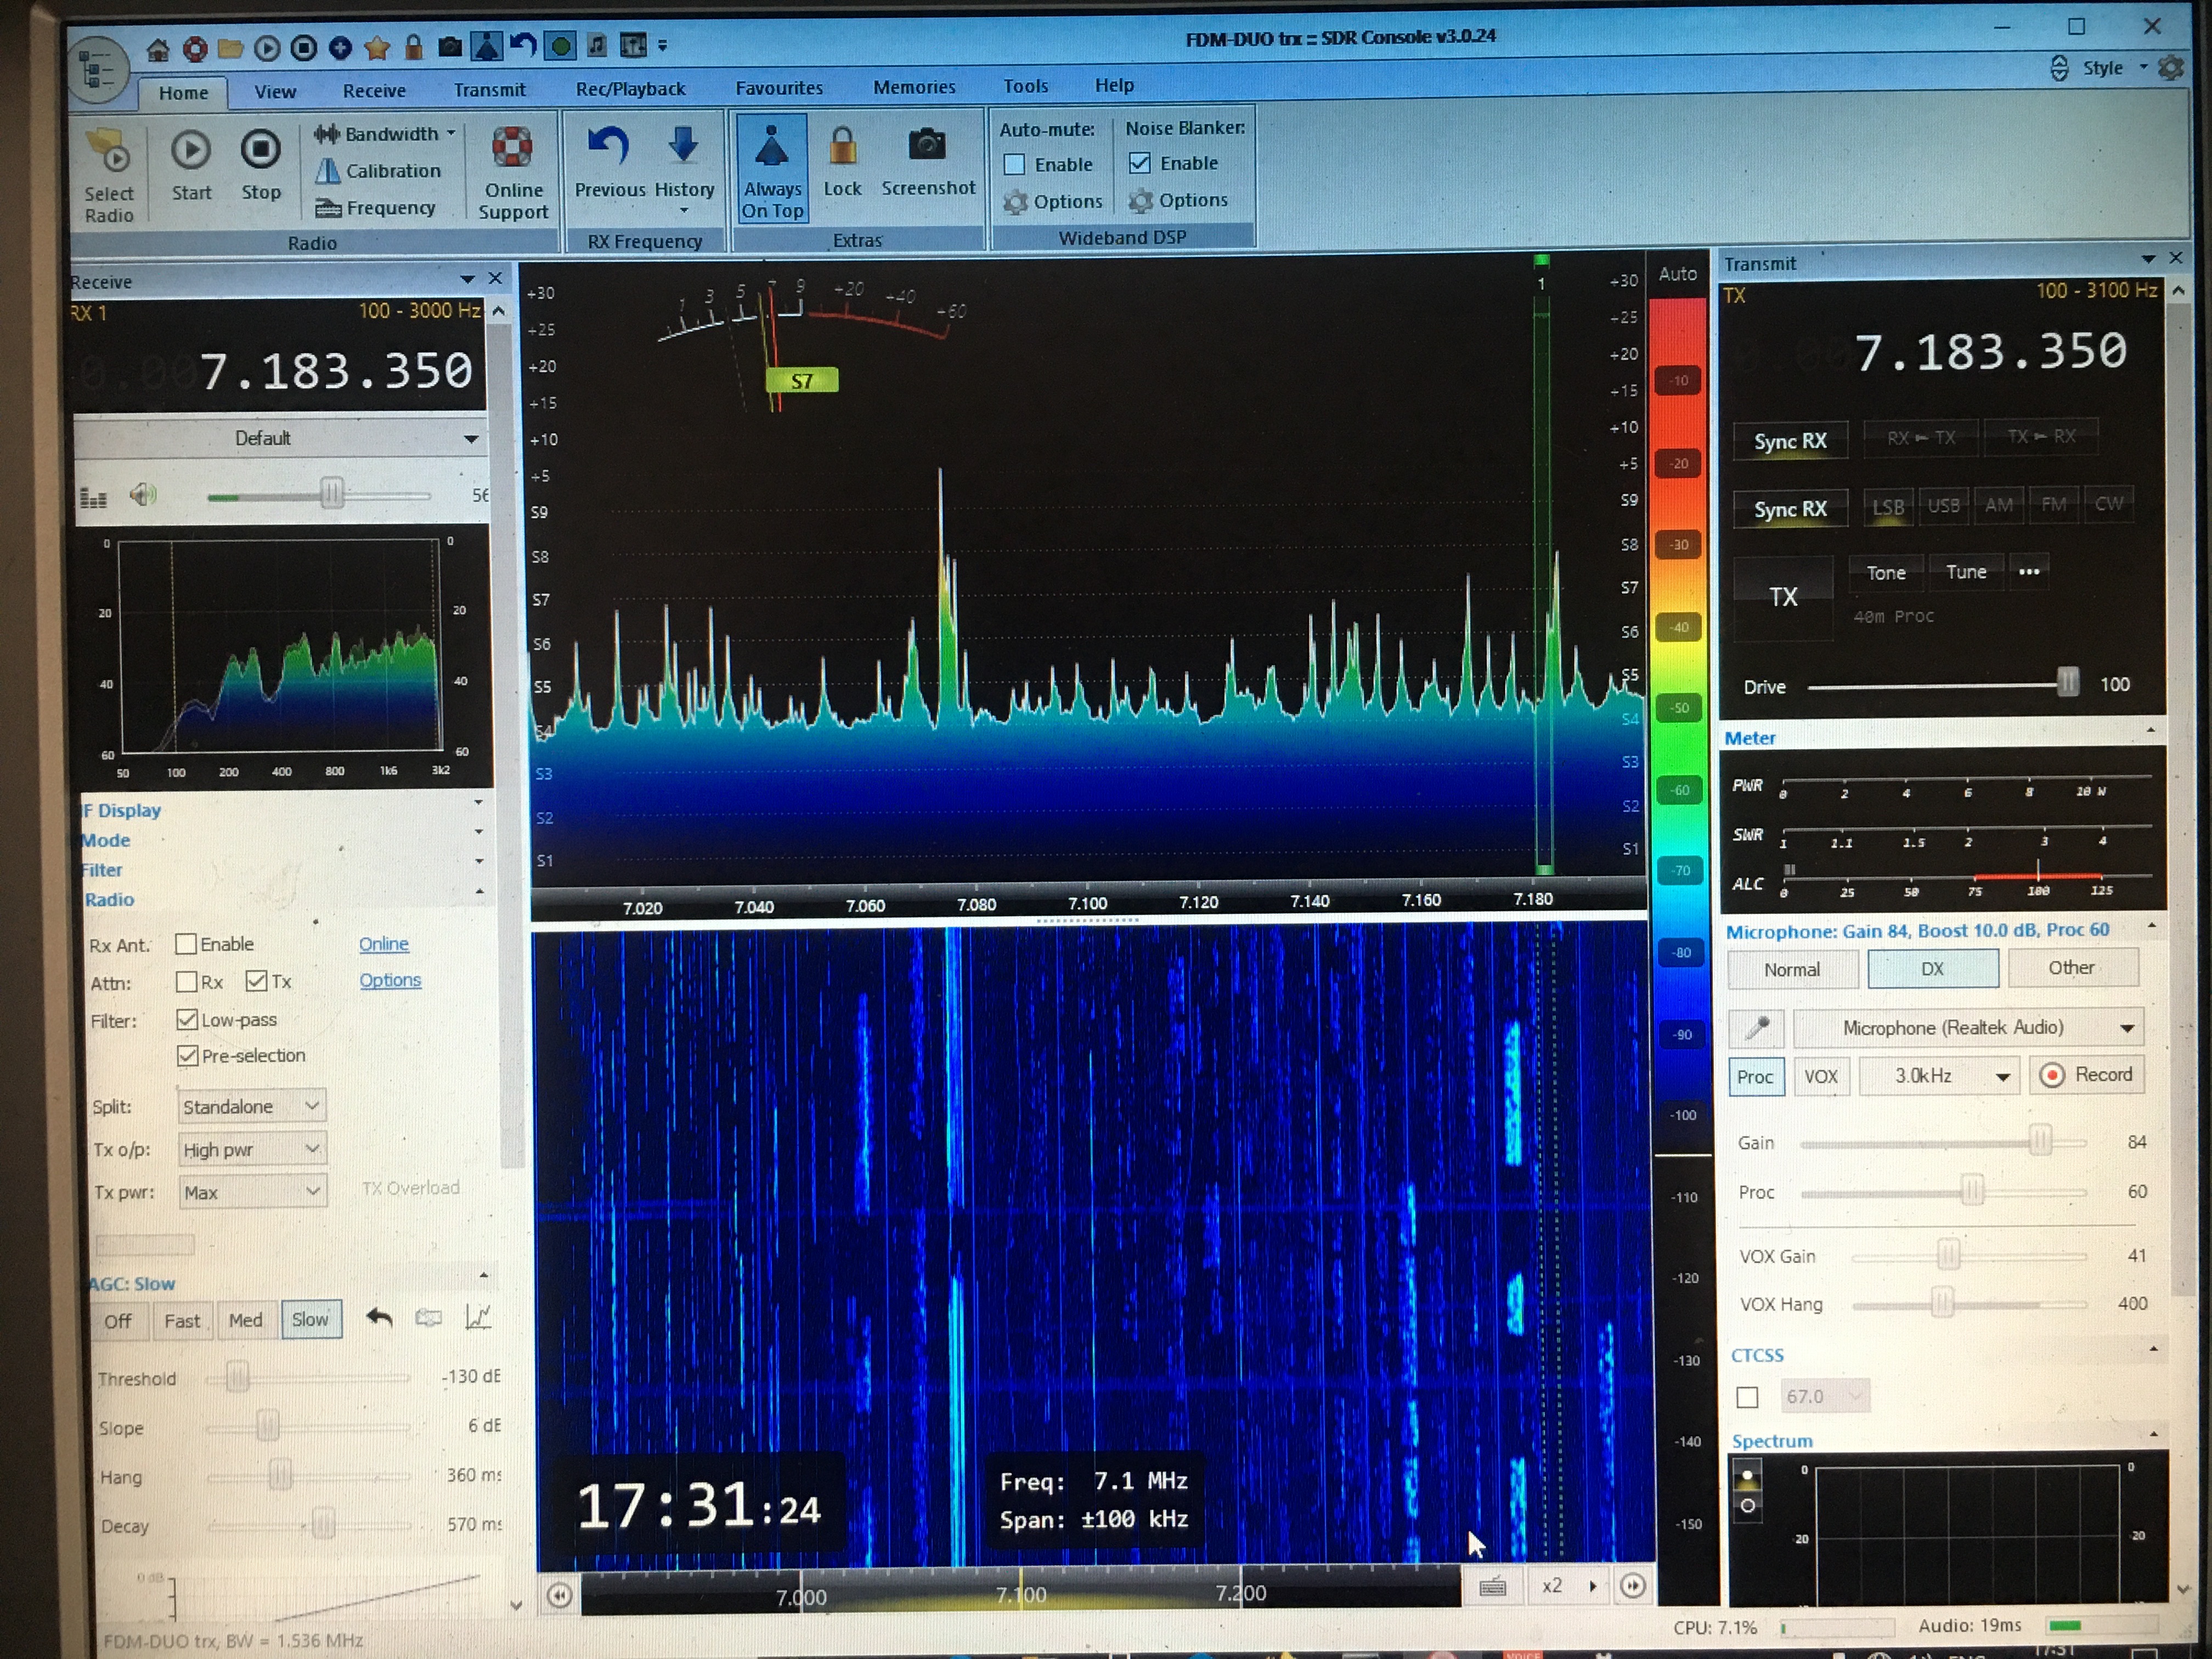This screenshot has height=1659, width=2212.
Task: Click the speaker mute icon in Receive panel
Action: (143, 495)
